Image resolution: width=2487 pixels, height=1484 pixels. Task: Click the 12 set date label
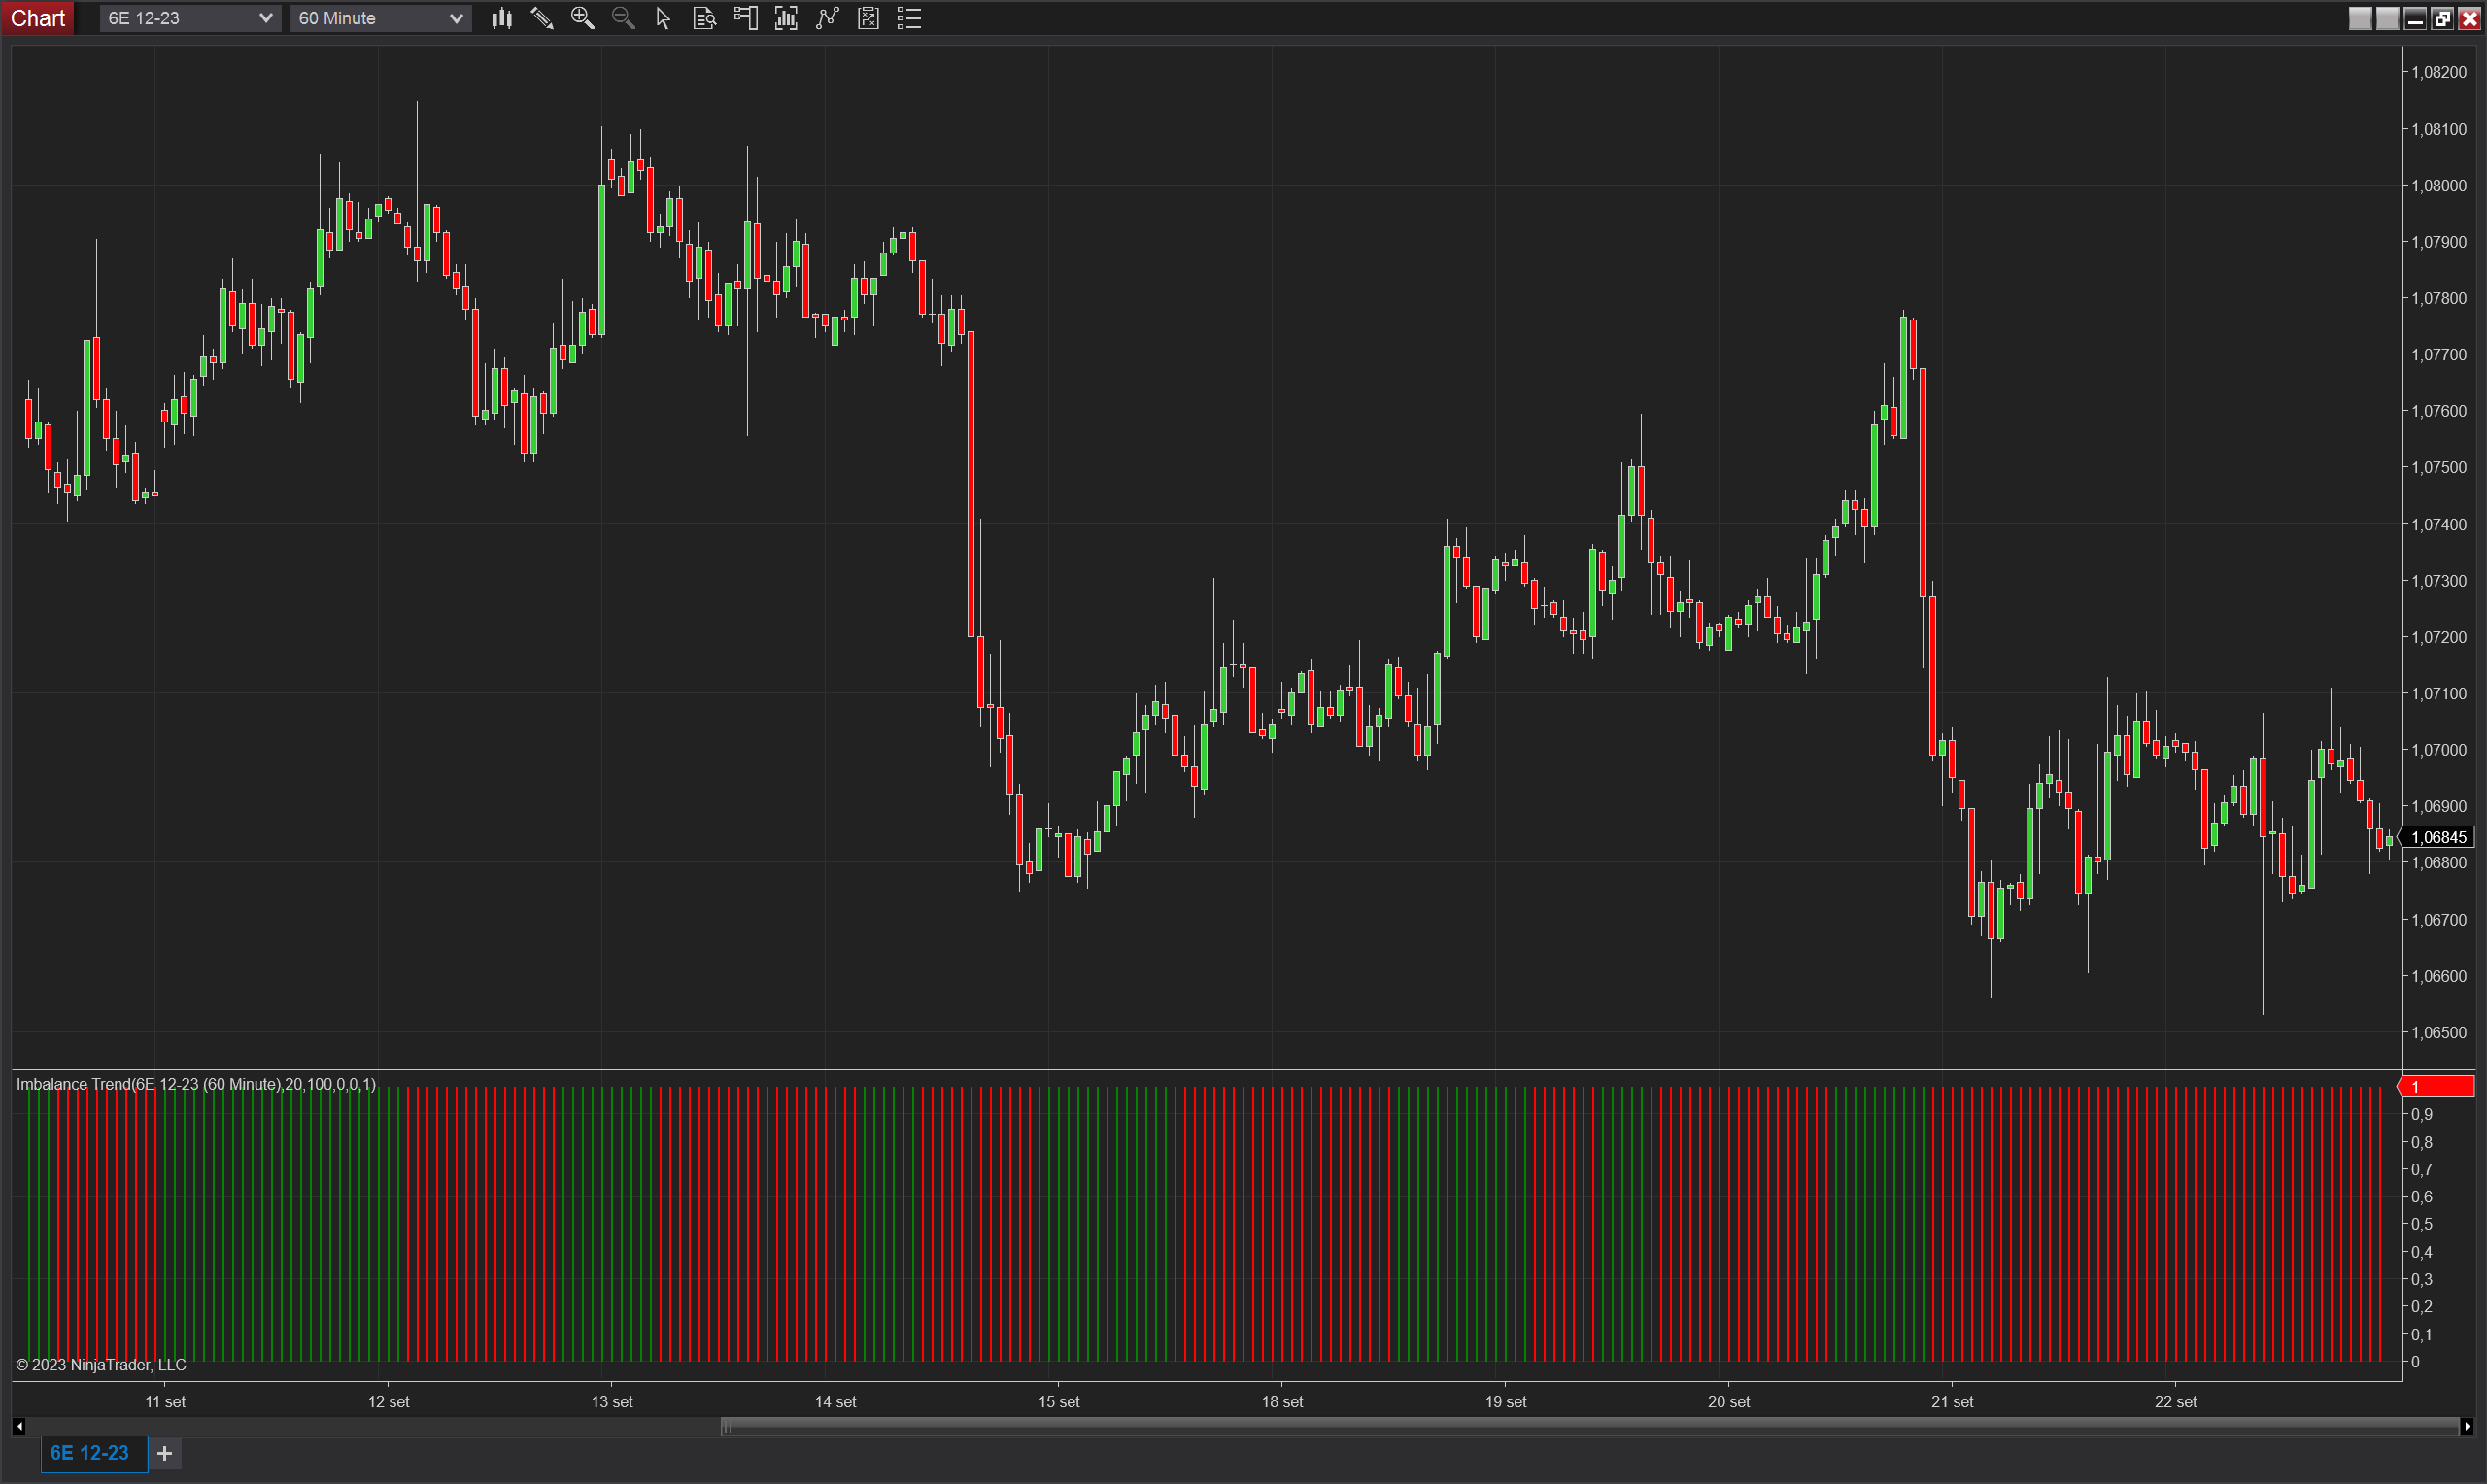[388, 1401]
